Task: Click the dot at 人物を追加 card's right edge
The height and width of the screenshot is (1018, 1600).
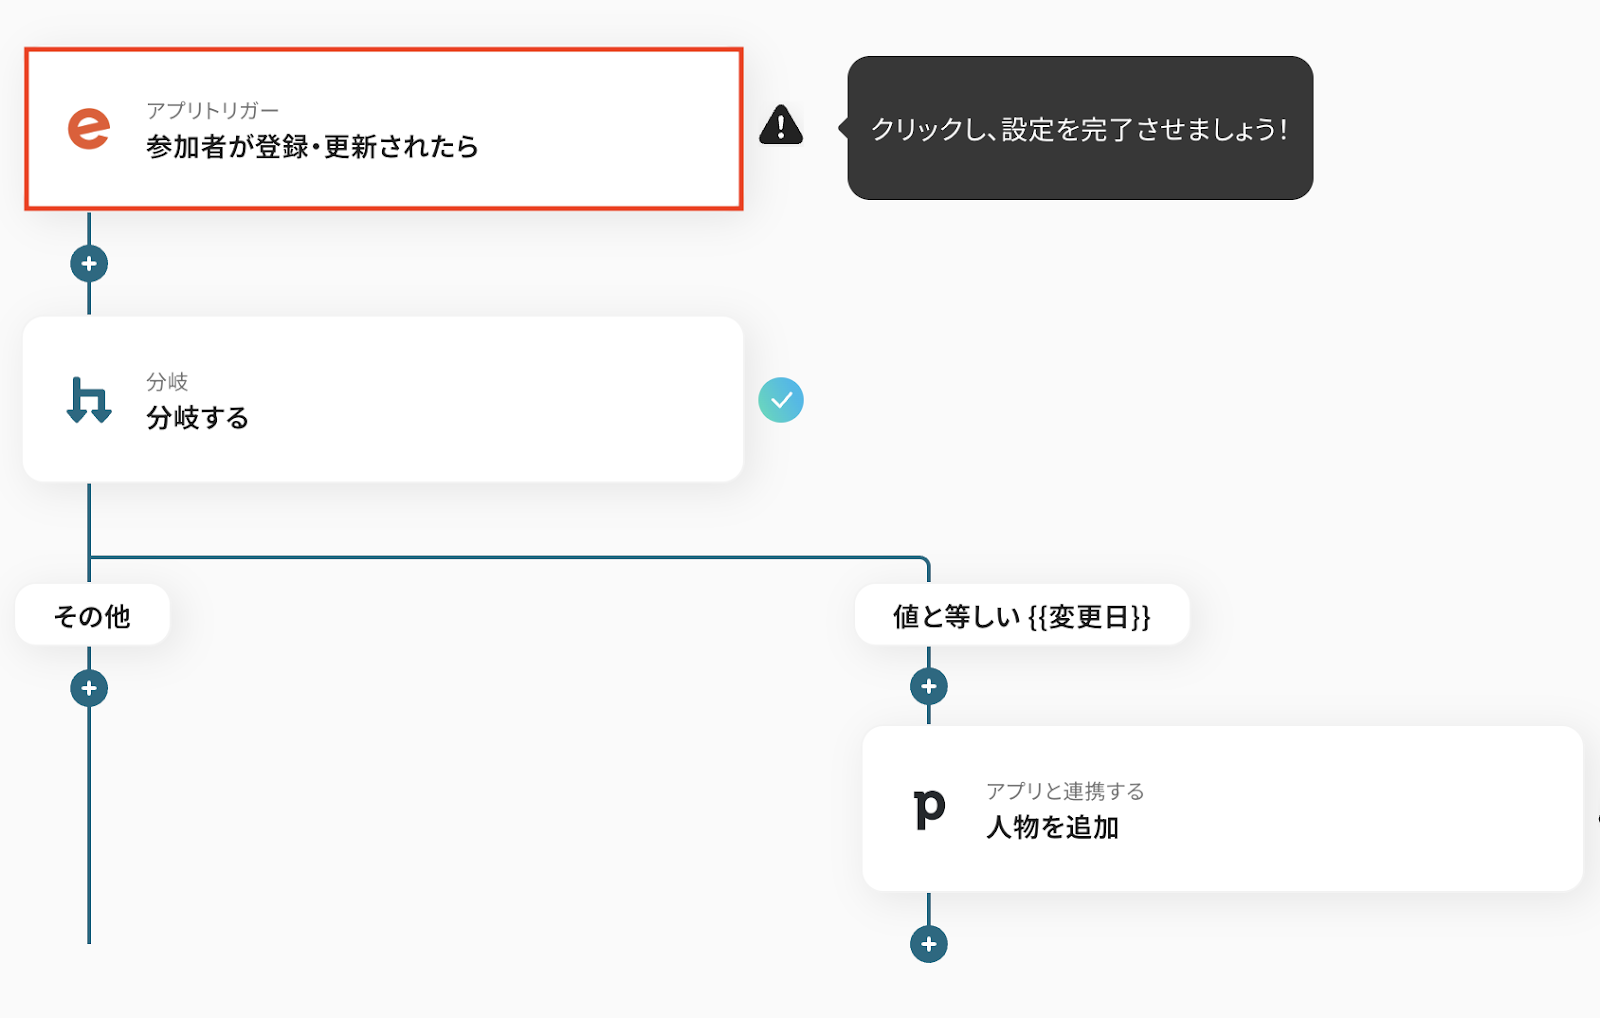Action: click(1597, 818)
